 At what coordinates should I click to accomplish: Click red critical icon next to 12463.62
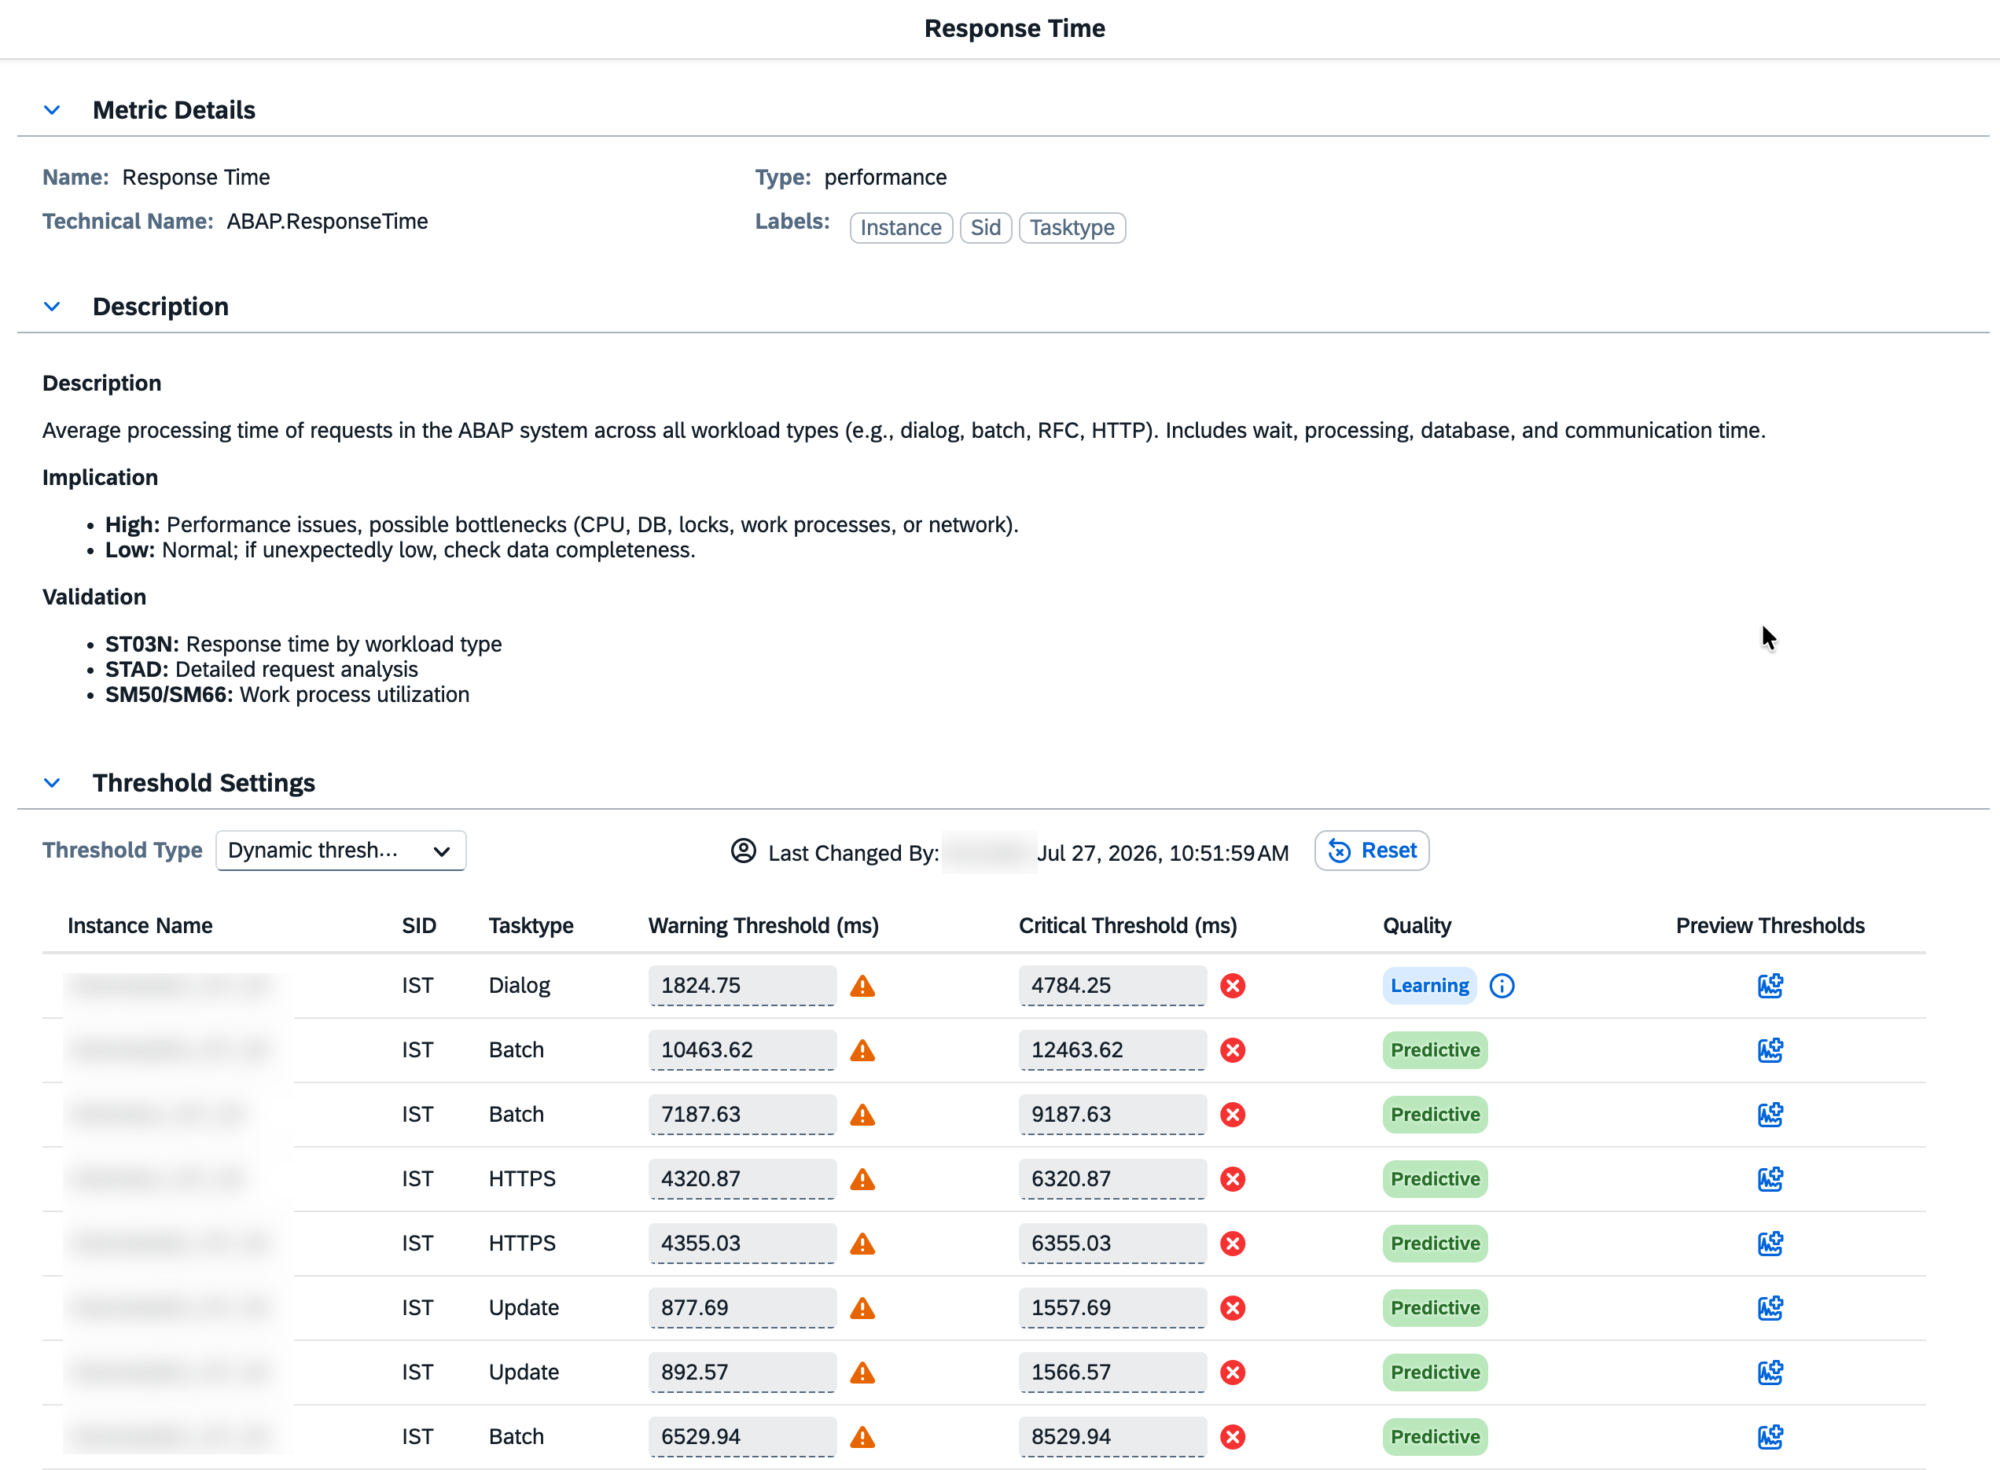pyautogui.click(x=1233, y=1050)
